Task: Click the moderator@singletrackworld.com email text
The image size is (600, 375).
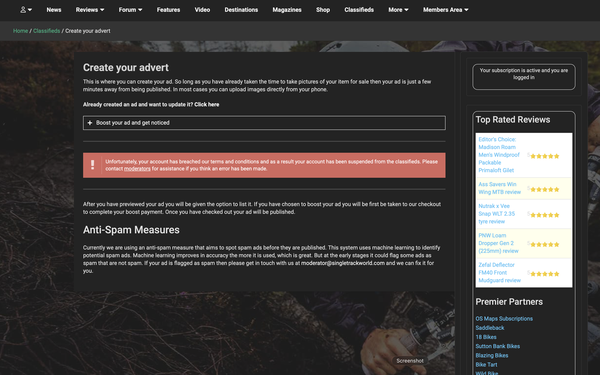Action: coord(343,263)
